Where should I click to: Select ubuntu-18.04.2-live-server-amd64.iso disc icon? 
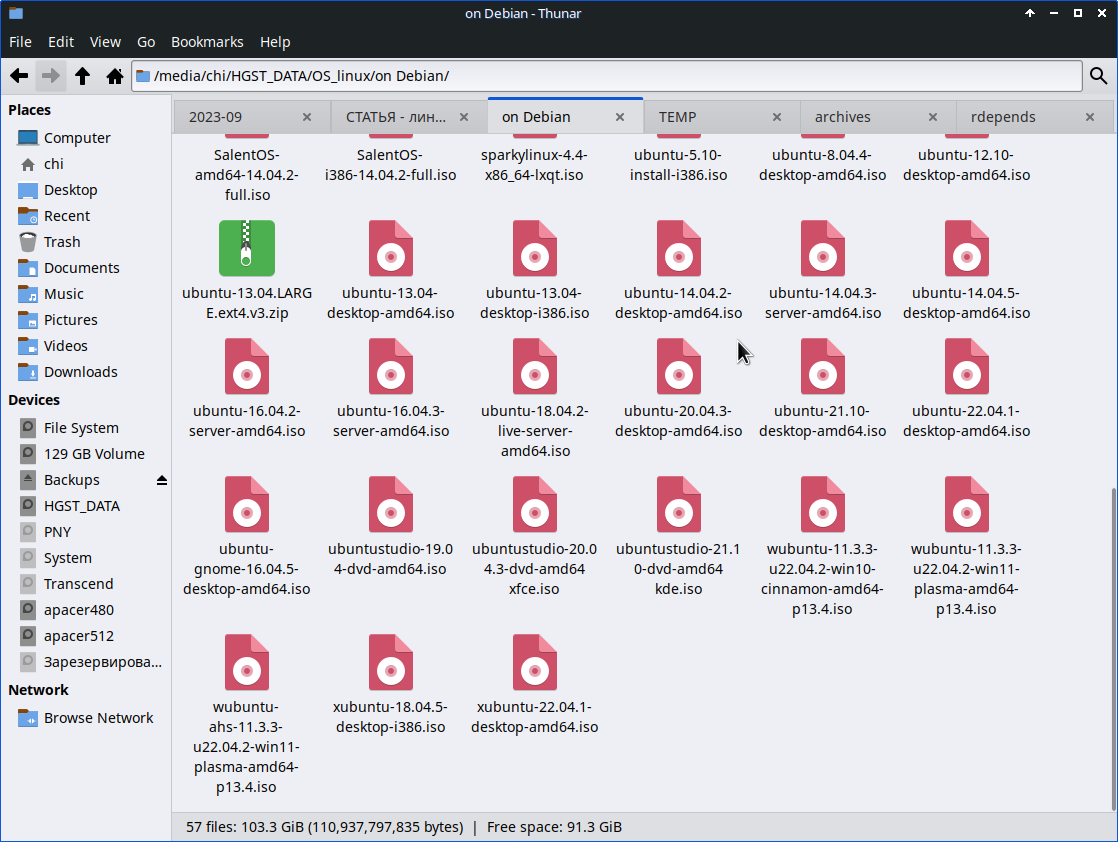pos(535,366)
